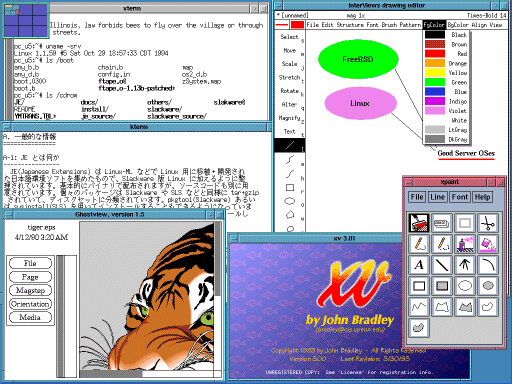
Task: Click the virtual desktop pager grid
Action: (x=26, y=20)
